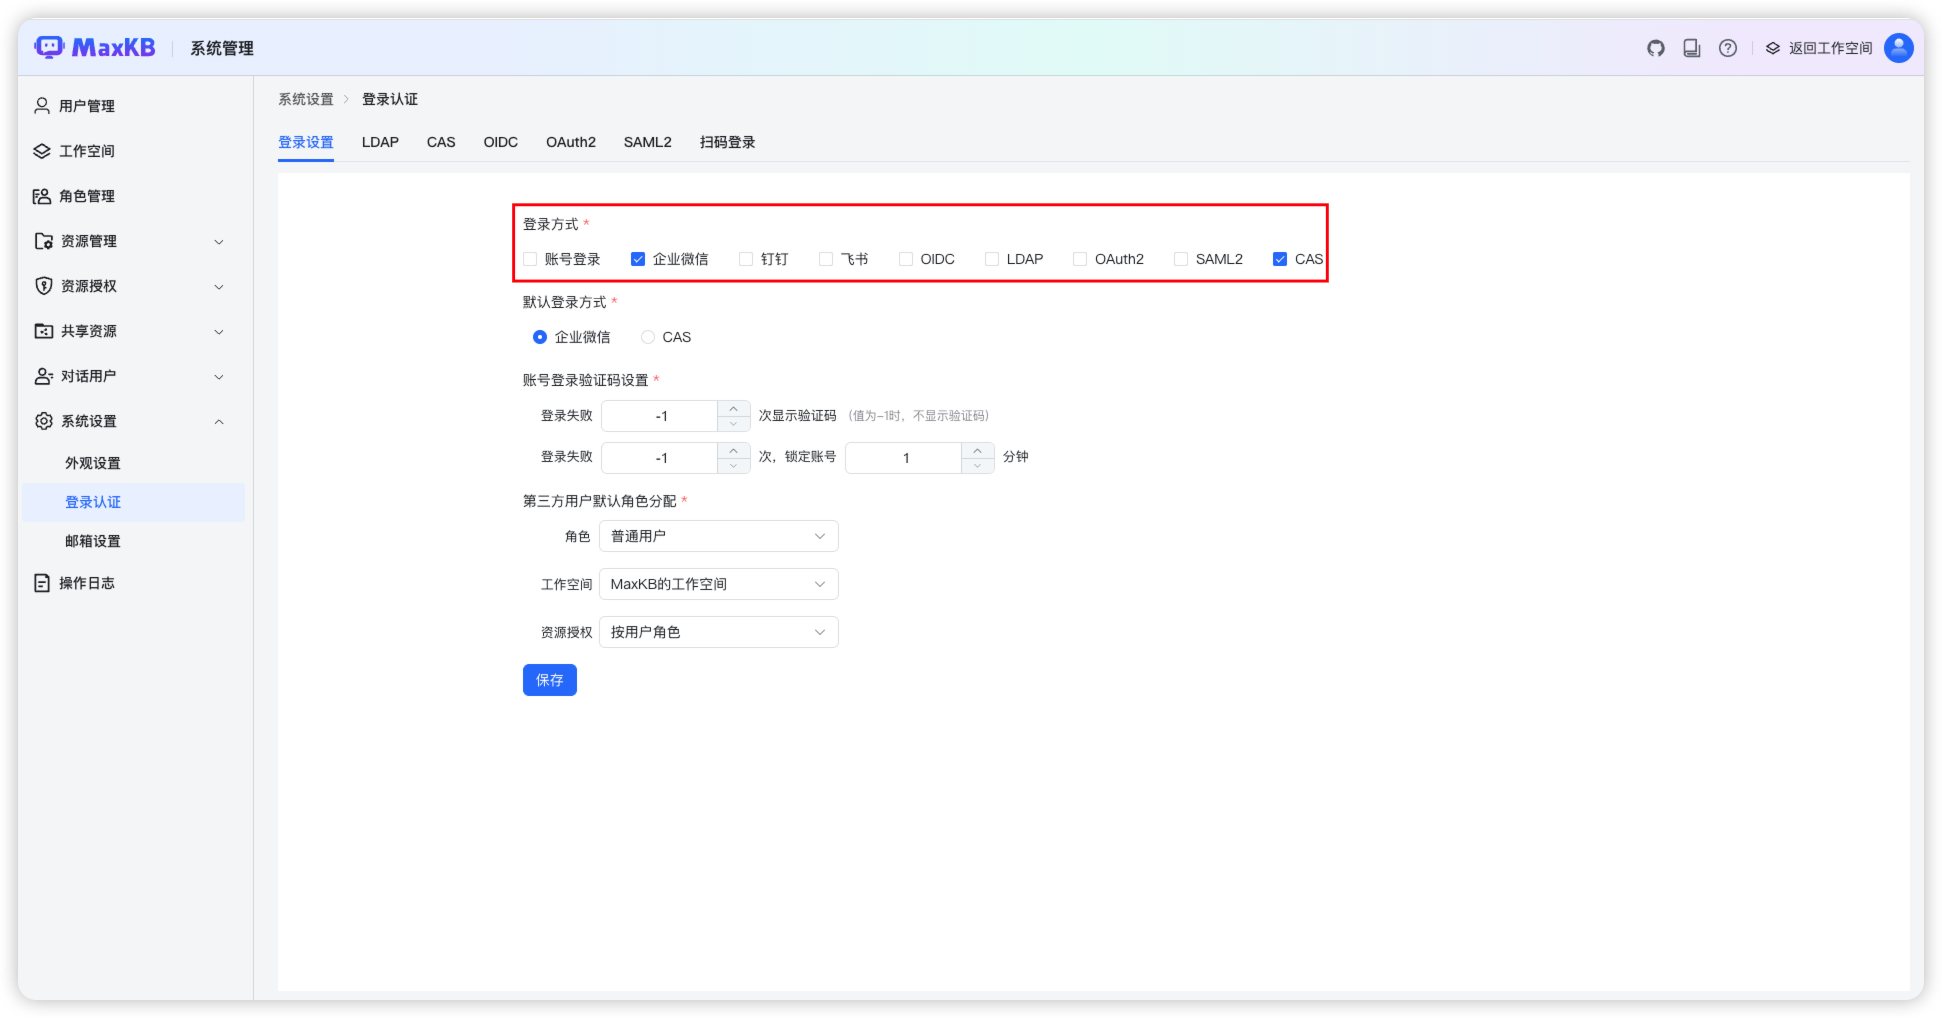Increase the 登录失败 value with the stepper
The image size is (1942, 1018).
[x=733, y=409]
